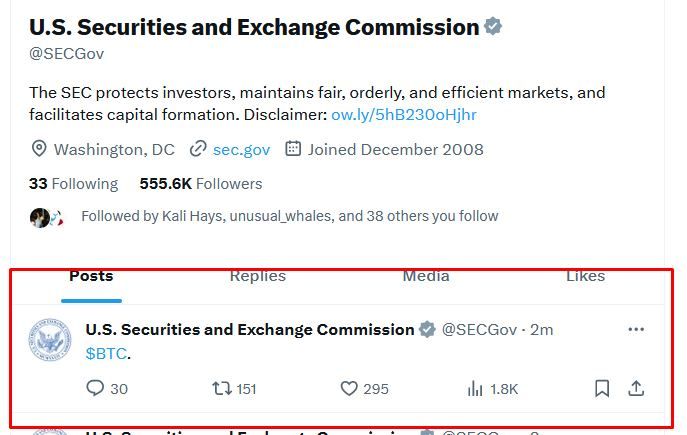Select the Likes tab
The image size is (687, 435).
(x=585, y=276)
